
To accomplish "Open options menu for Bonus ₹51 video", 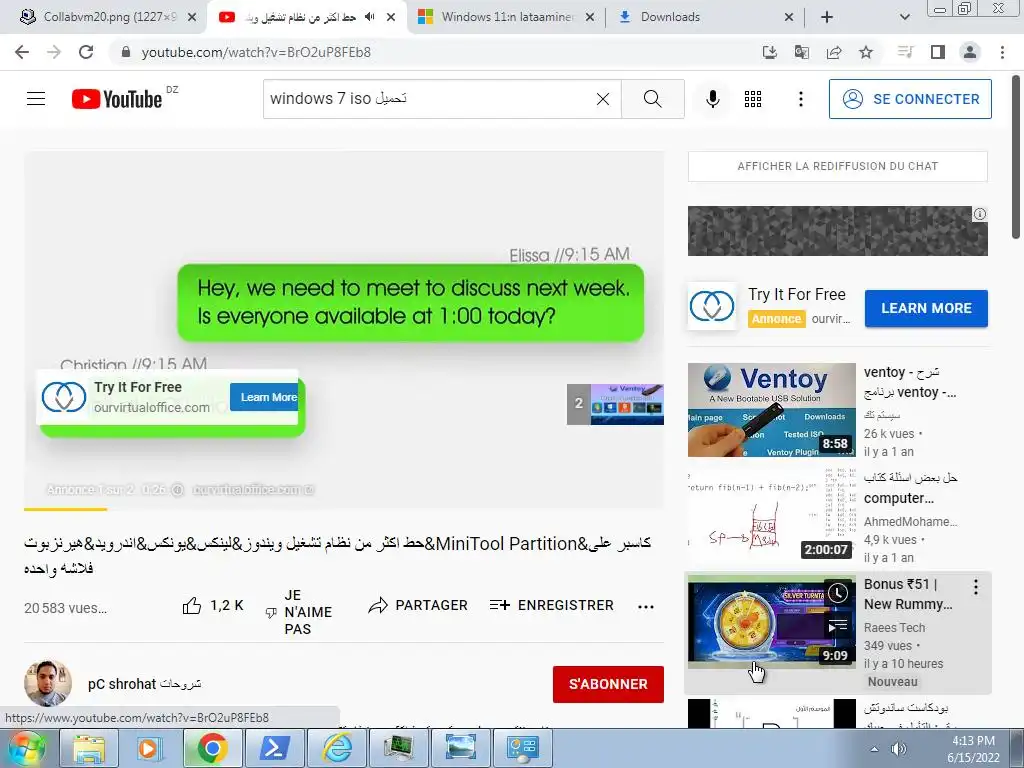I will point(976,586).
